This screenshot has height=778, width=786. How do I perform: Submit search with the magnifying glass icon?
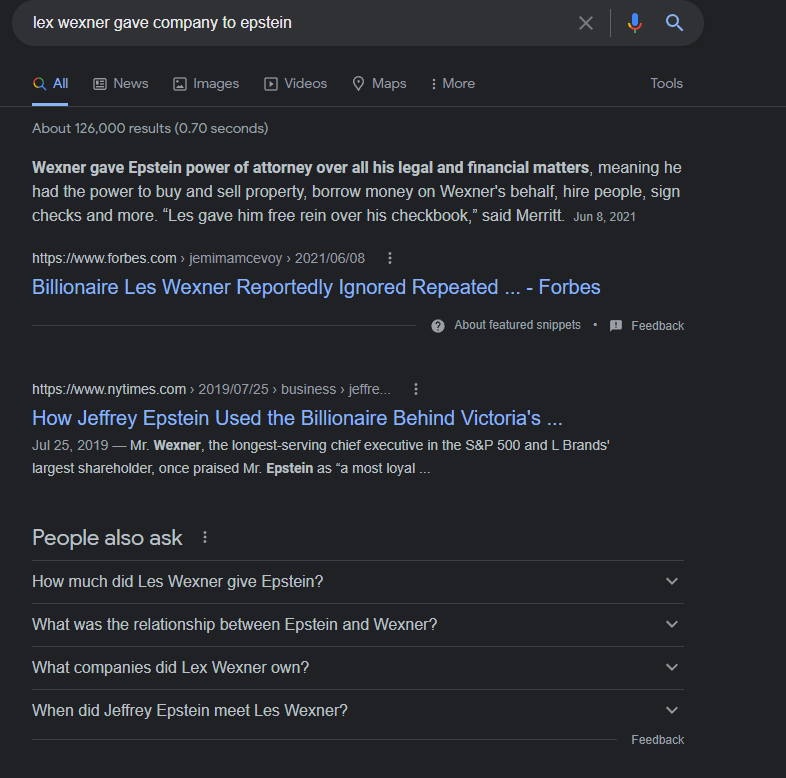[x=674, y=23]
